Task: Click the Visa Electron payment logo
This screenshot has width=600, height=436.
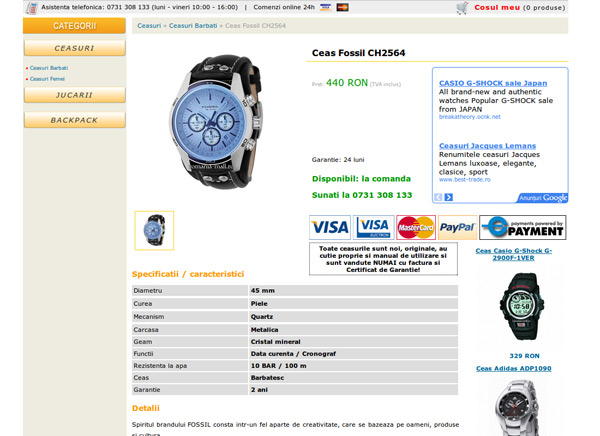Action: coord(373,227)
